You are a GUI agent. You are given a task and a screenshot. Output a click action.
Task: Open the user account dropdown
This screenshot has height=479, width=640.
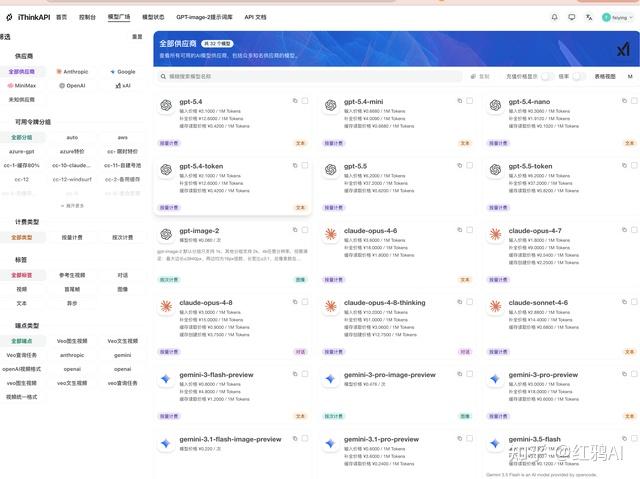(618, 17)
